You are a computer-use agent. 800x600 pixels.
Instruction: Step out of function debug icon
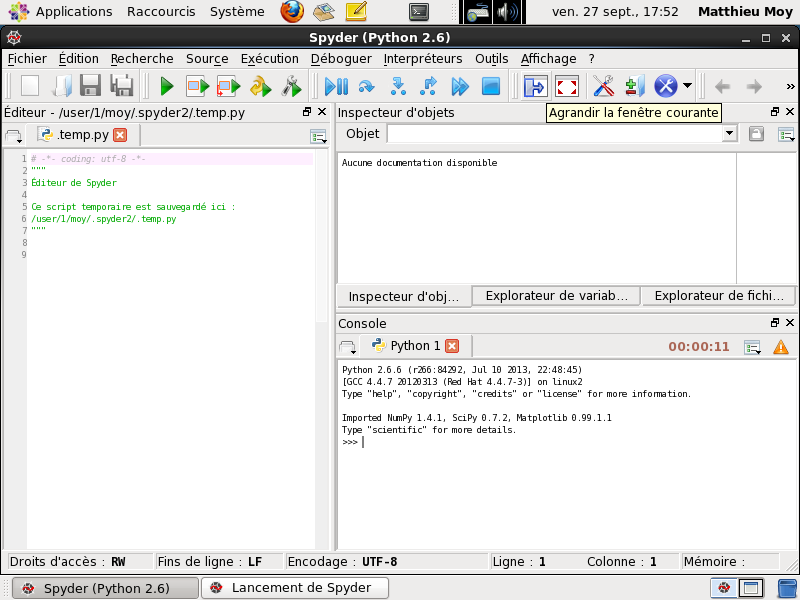coord(429,86)
